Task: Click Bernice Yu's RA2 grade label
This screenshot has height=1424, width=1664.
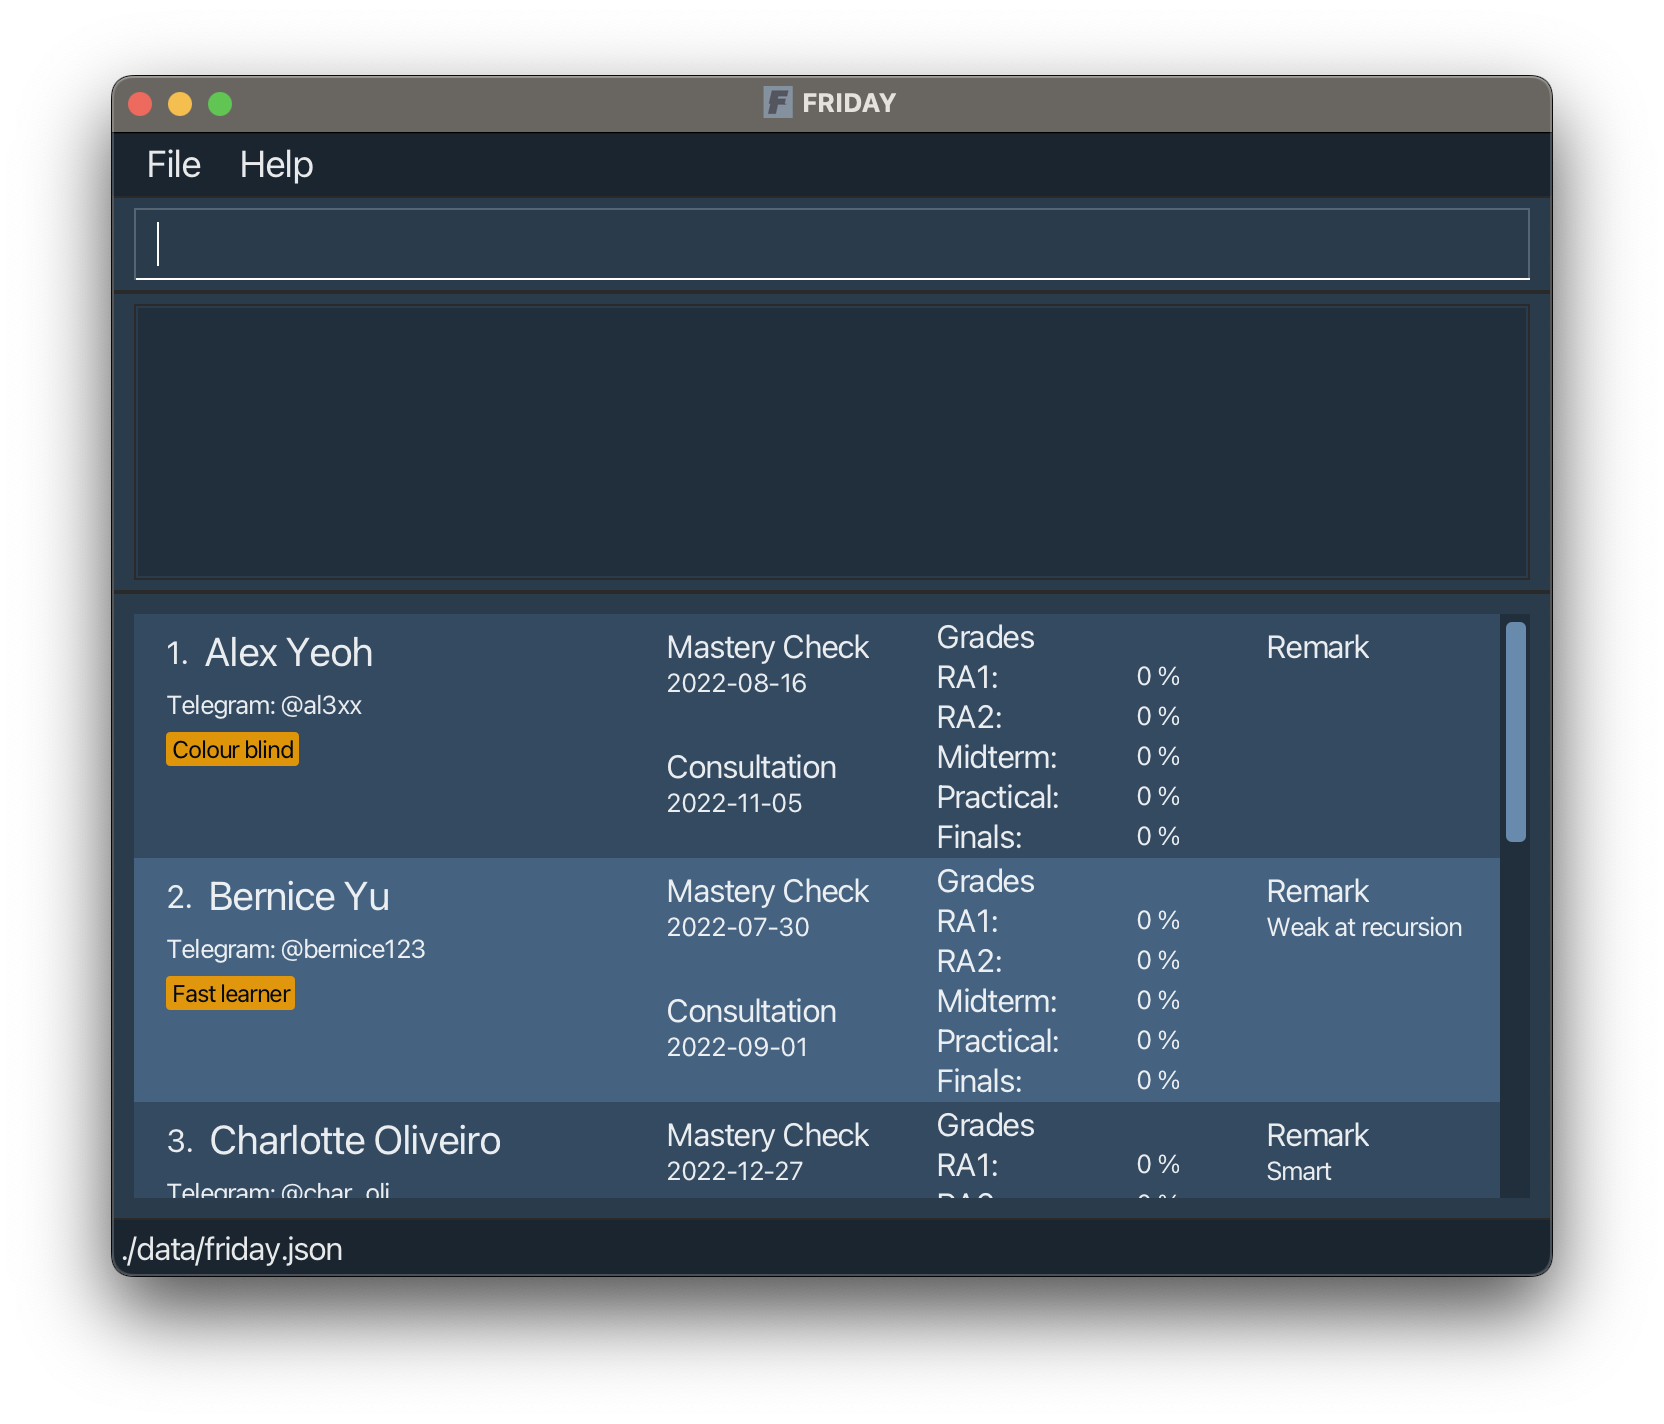Action: [969, 961]
